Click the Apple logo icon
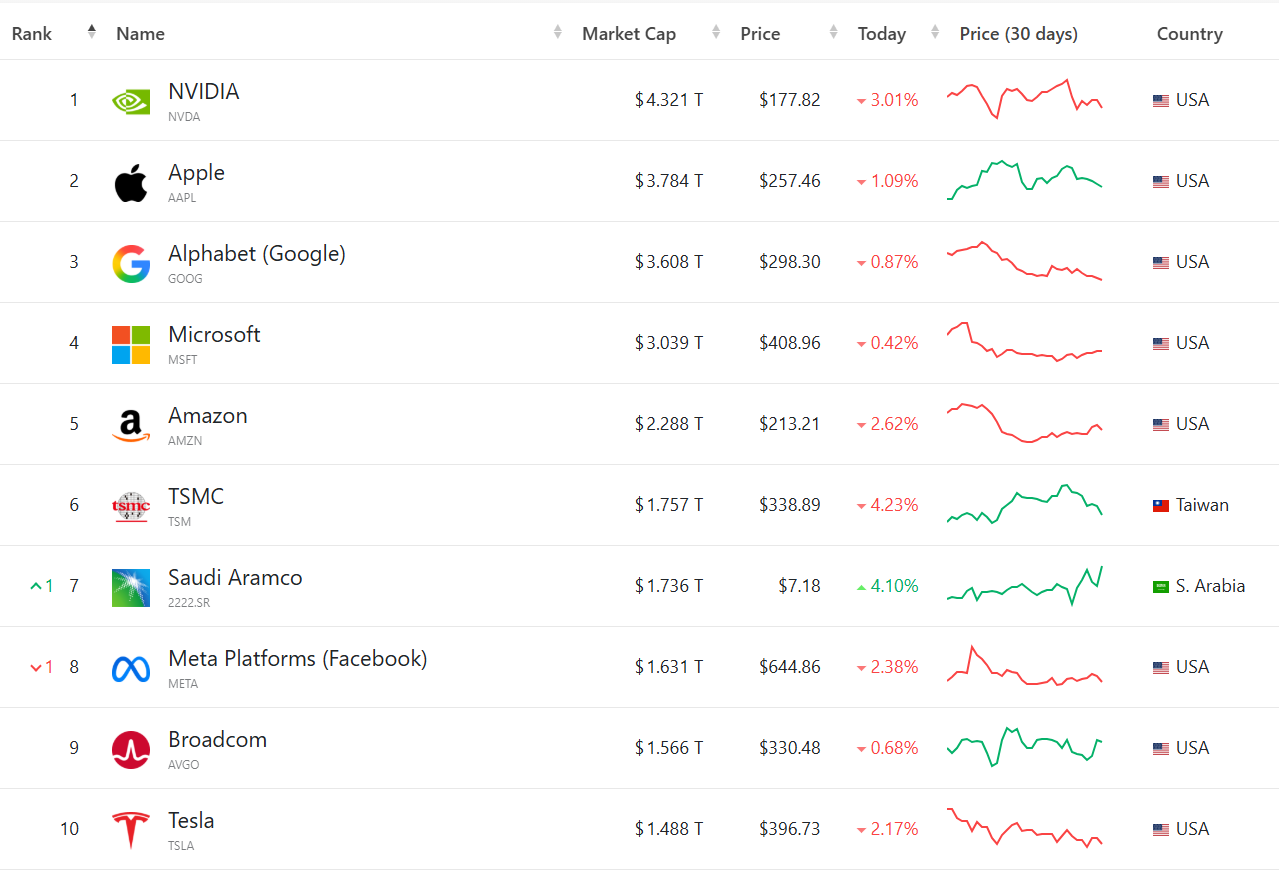 131,182
